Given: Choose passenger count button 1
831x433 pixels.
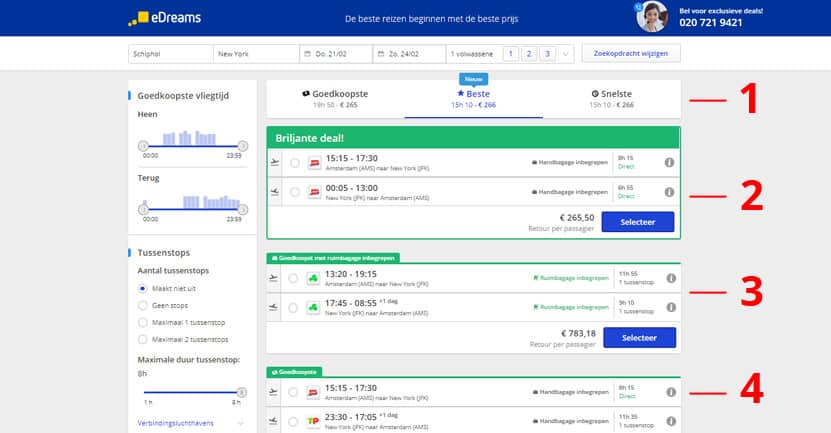Looking at the screenshot, I should 511,54.
